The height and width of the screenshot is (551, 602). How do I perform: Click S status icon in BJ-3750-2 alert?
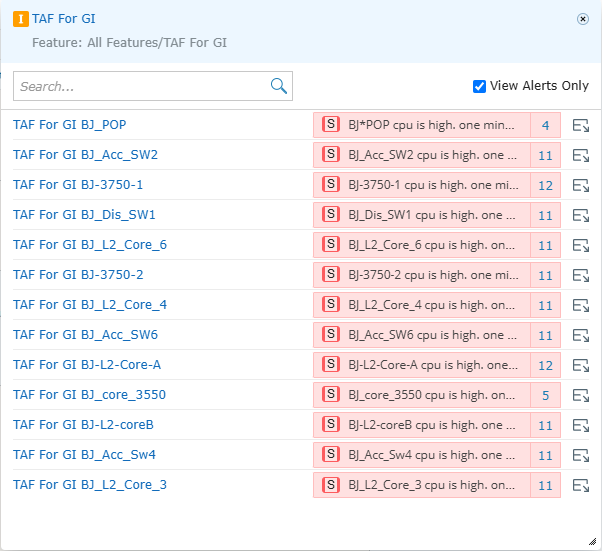click(331, 274)
